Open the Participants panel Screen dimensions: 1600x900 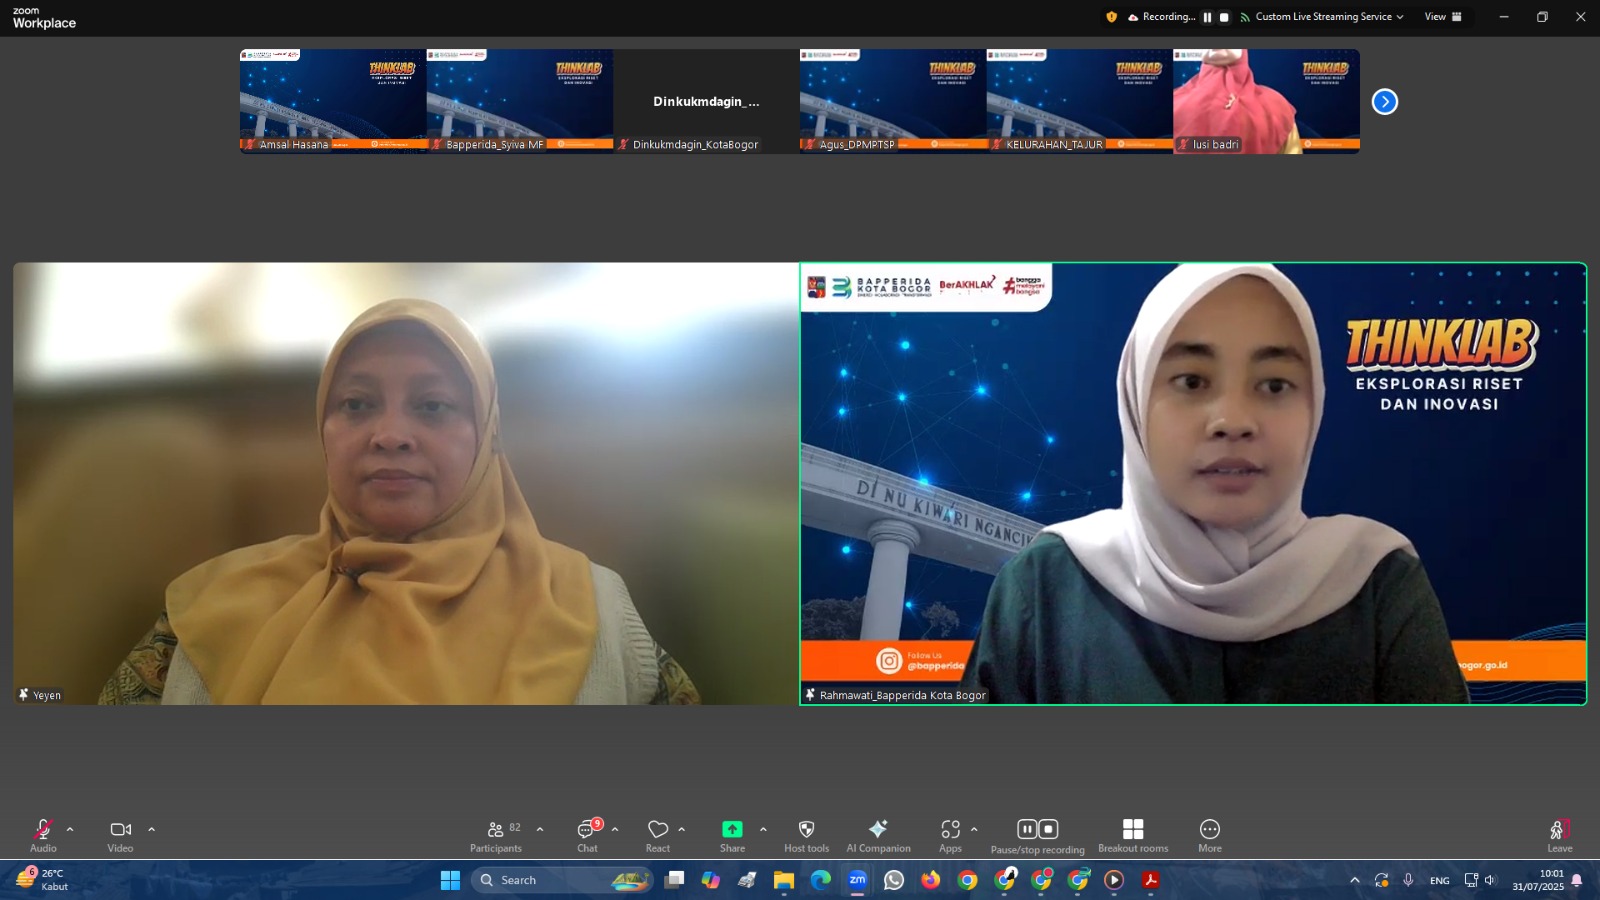coord(496,835)
